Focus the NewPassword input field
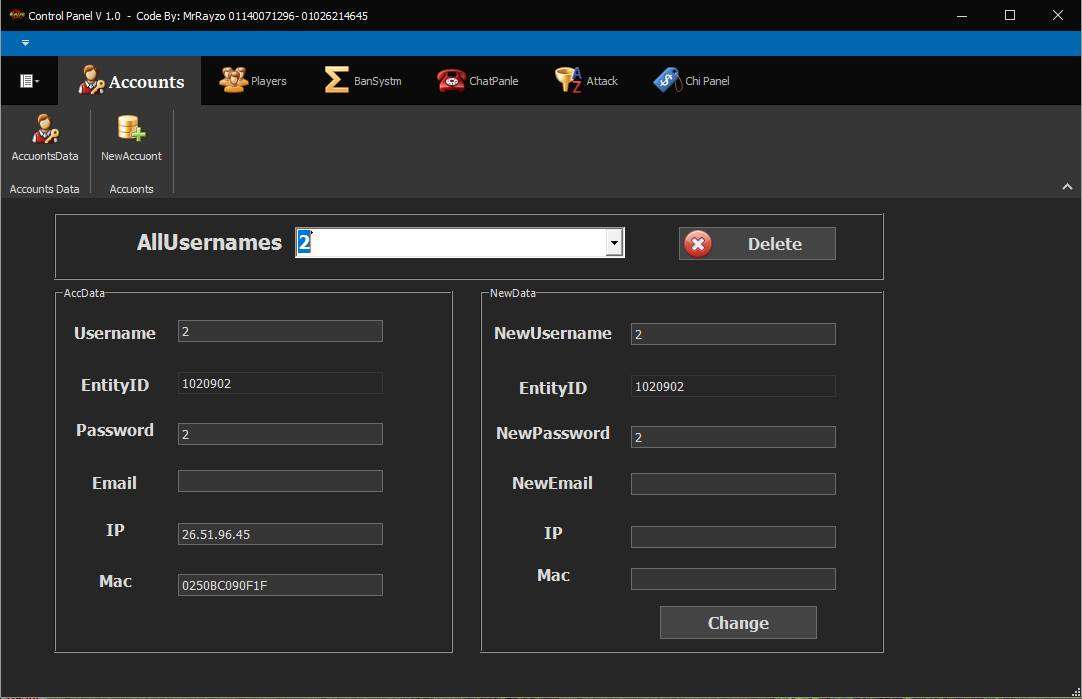Screen dimensions: 1082x699 click(734, 437)
